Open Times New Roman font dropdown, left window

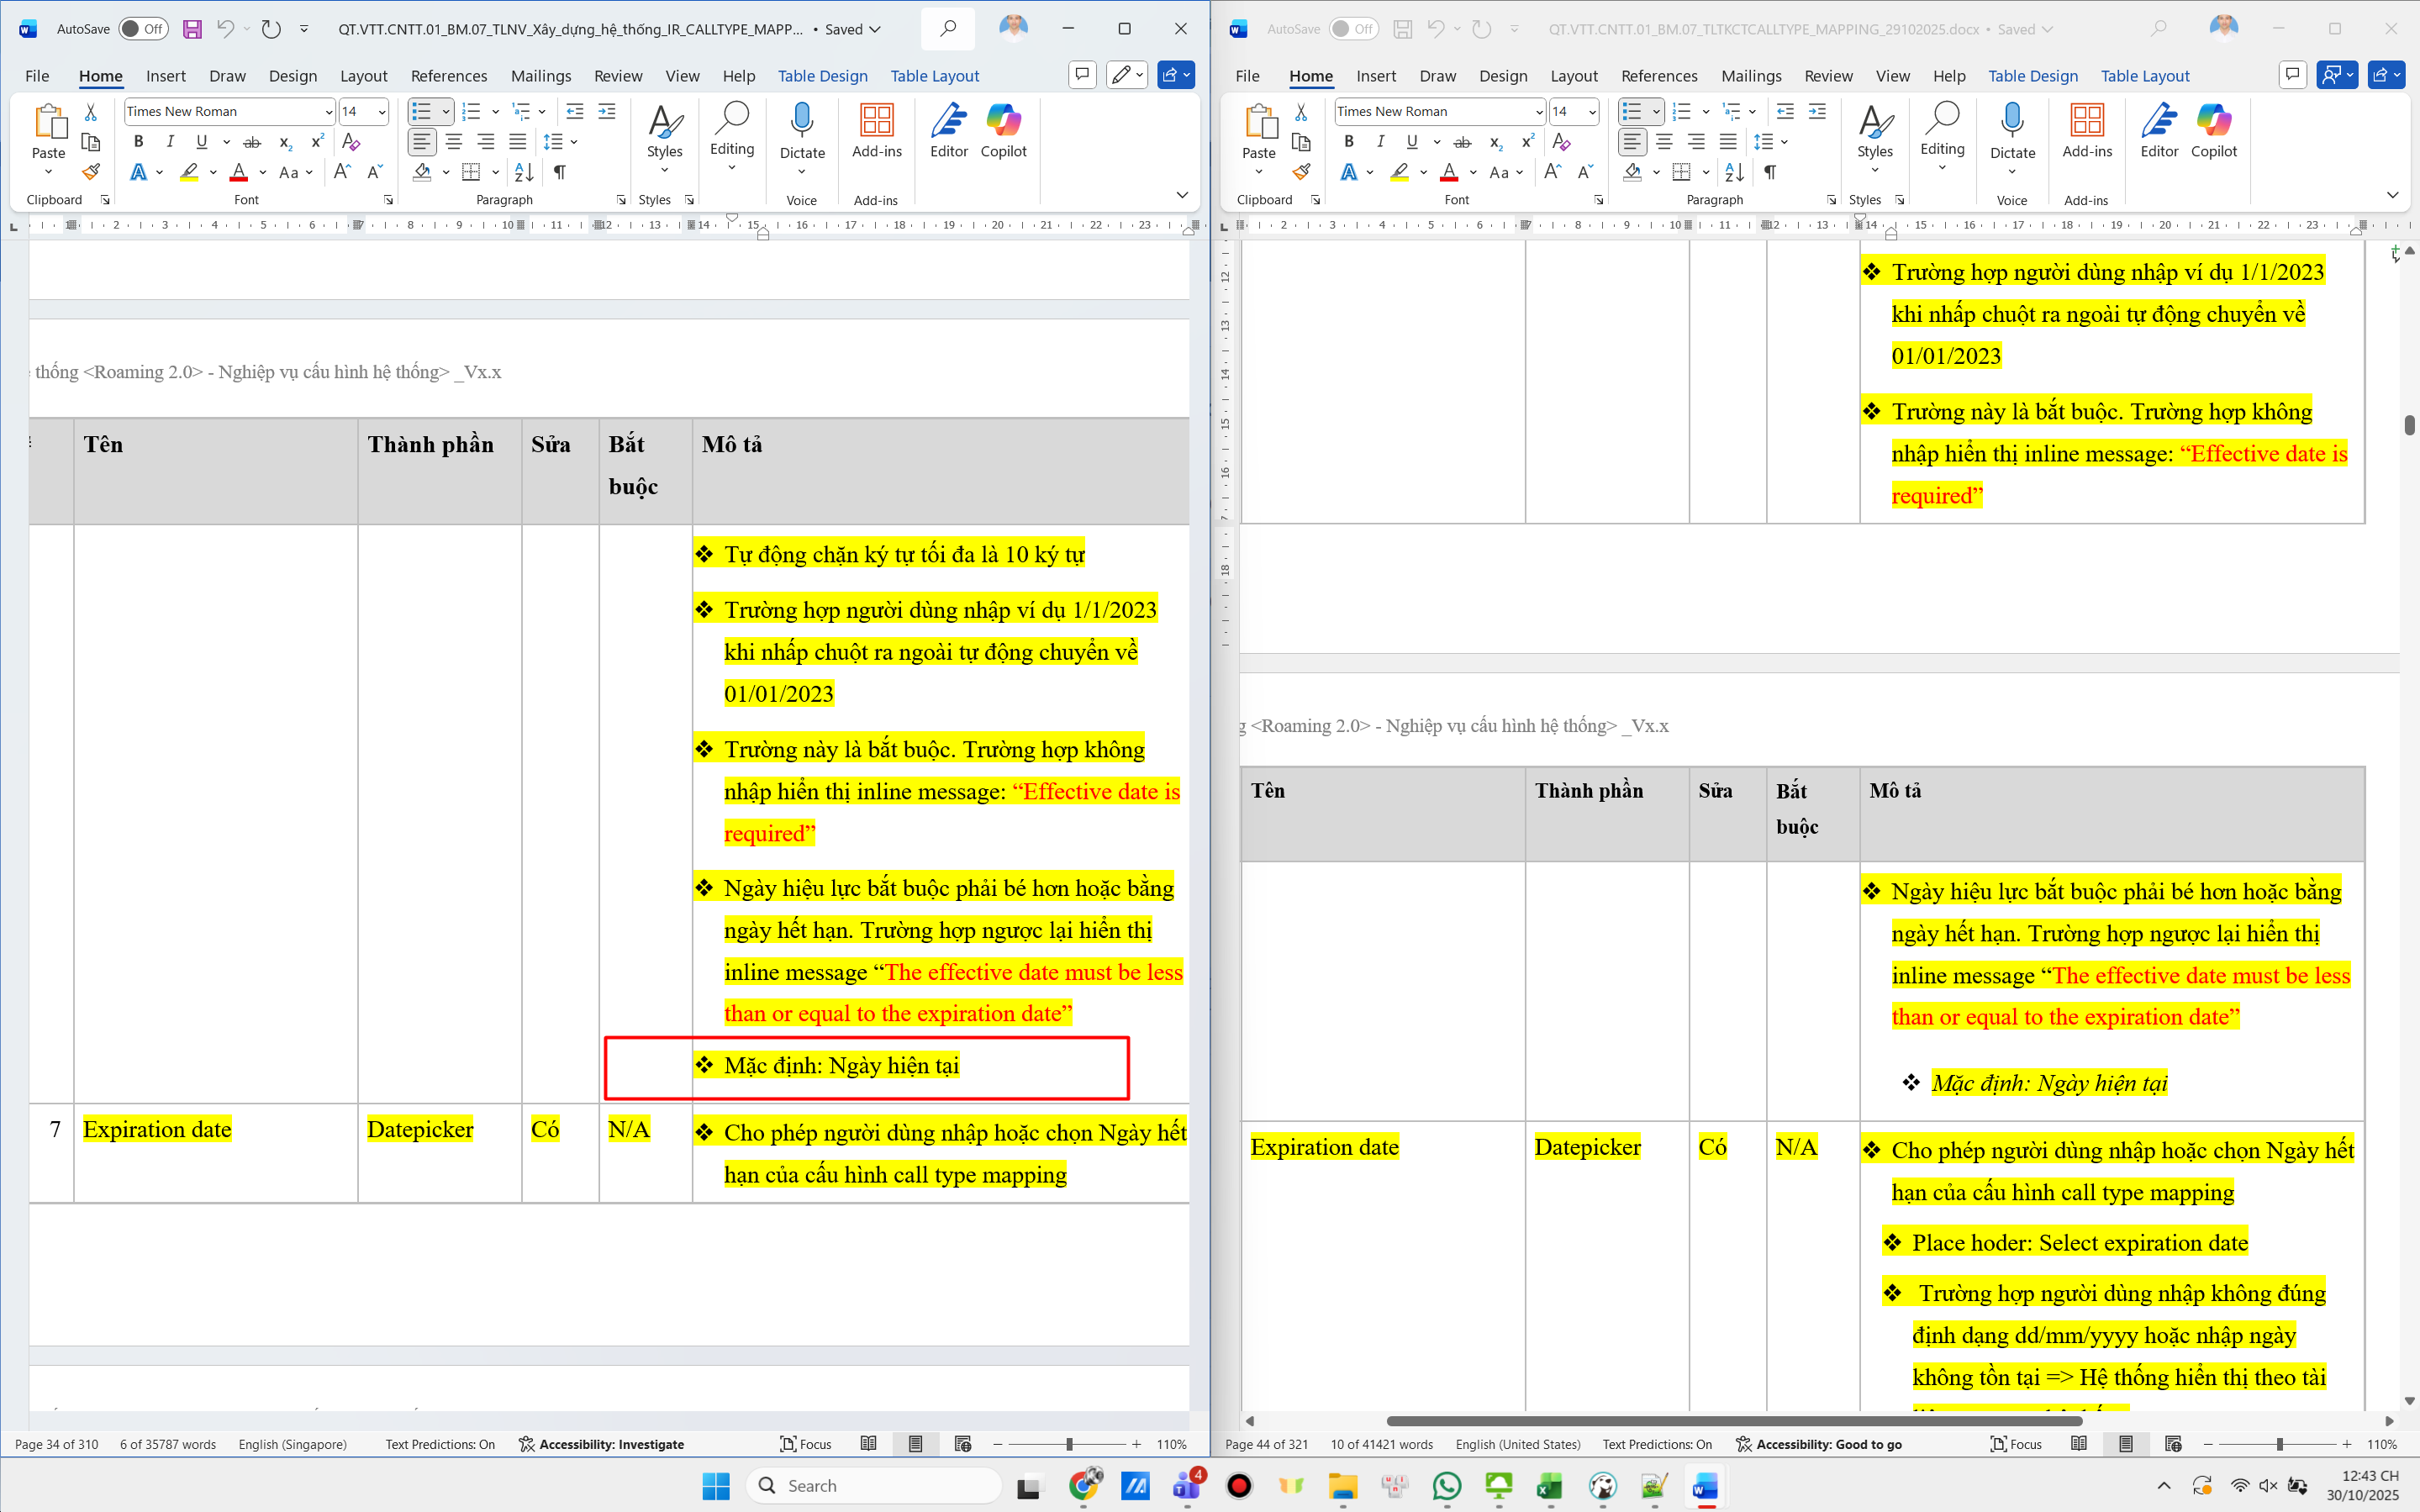pyautogui.click(x=328, y=112)
